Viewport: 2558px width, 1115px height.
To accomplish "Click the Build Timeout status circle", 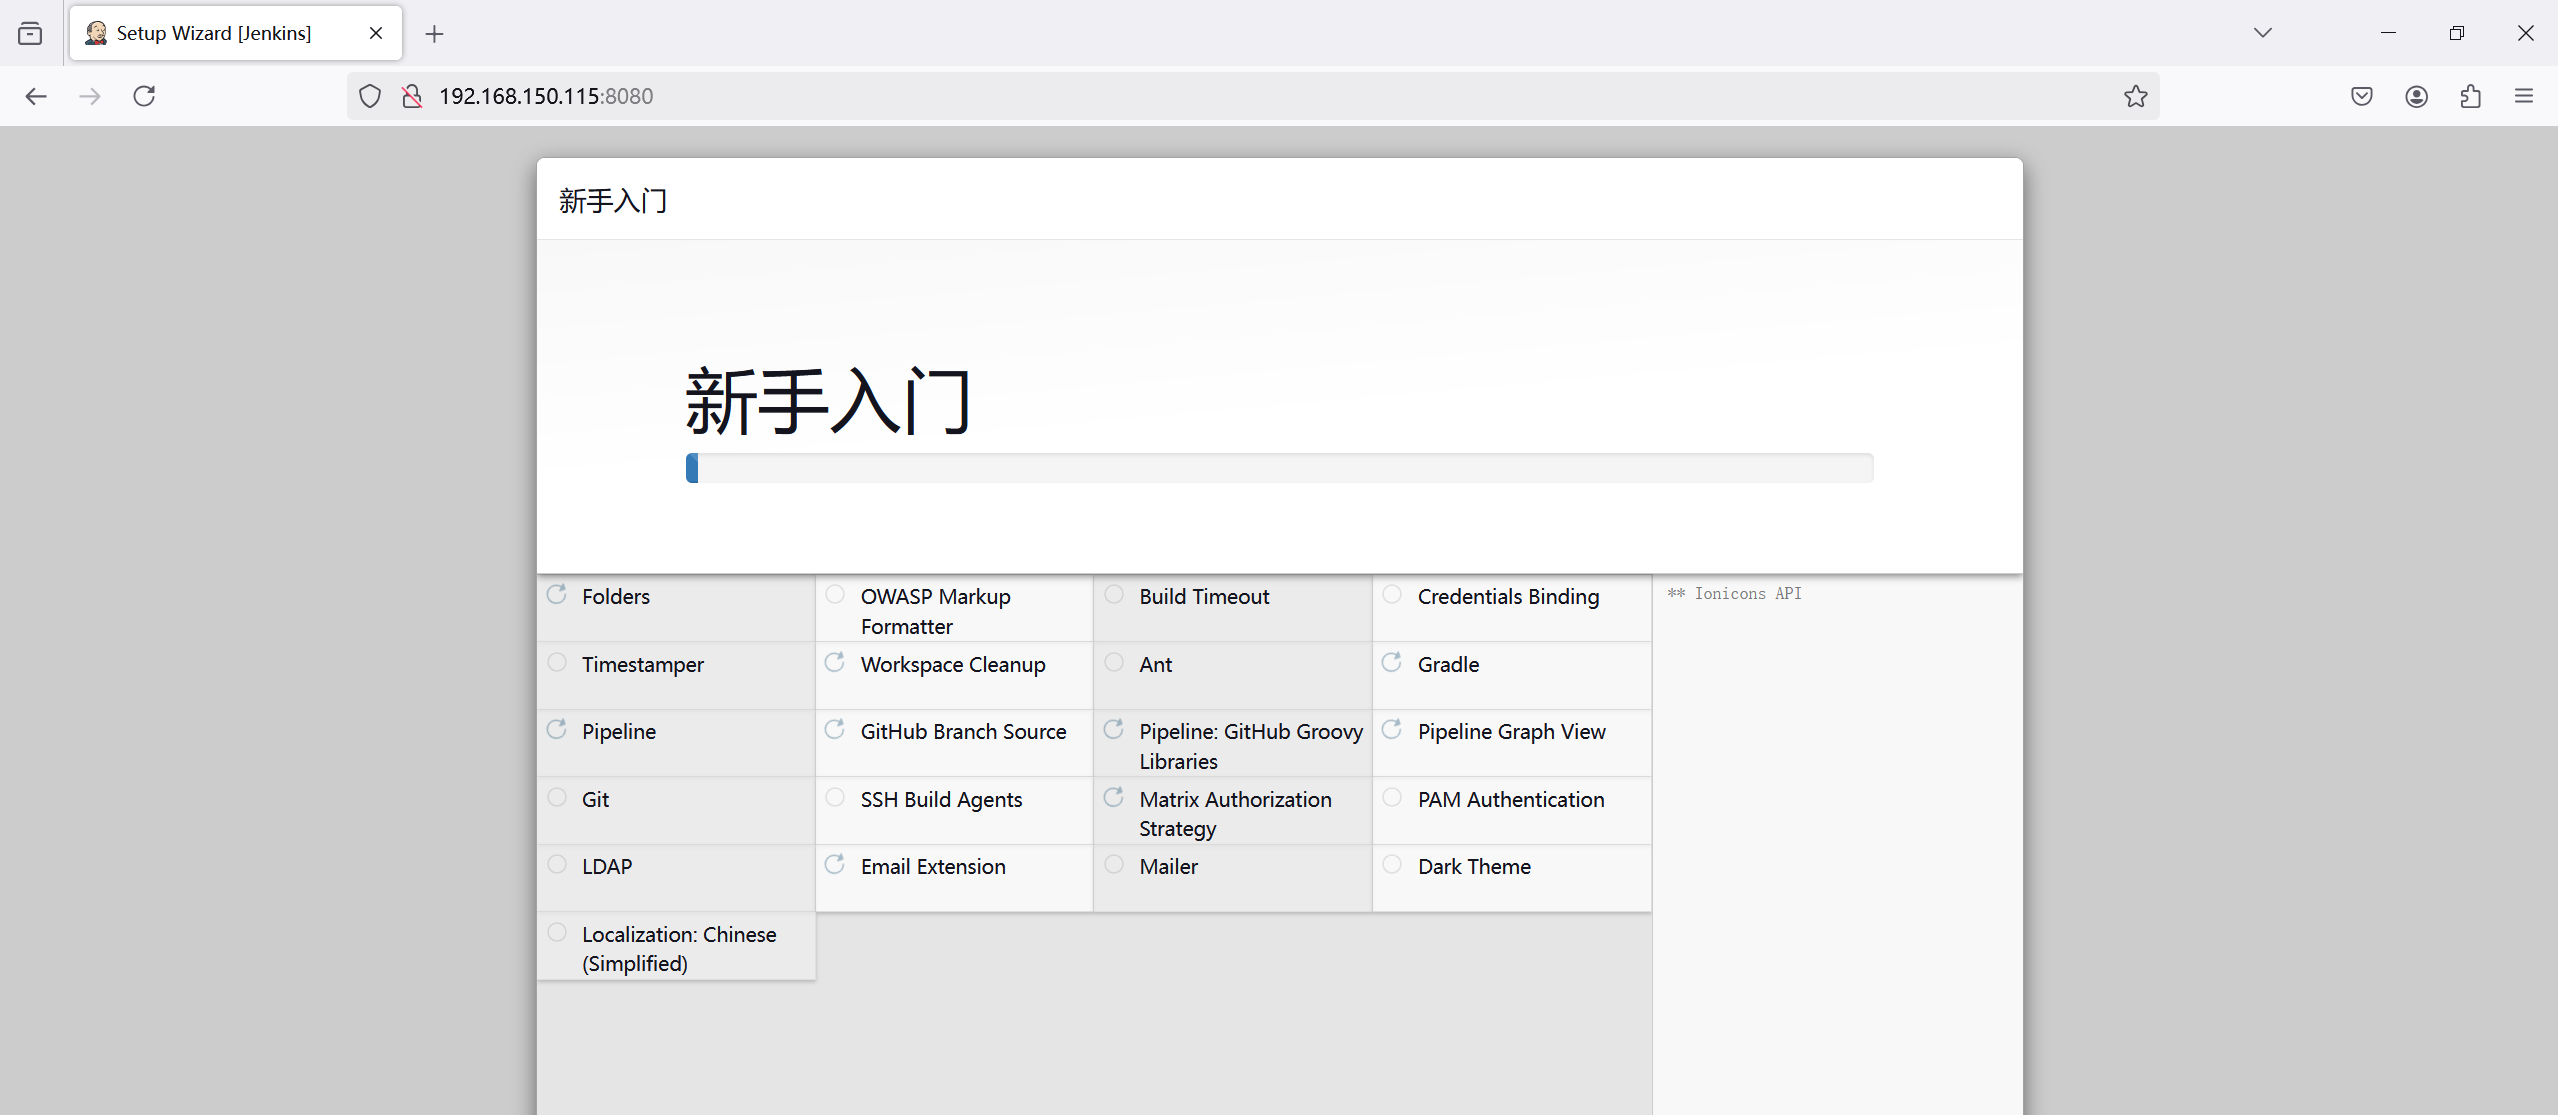I will click(x=1114, y=594).
